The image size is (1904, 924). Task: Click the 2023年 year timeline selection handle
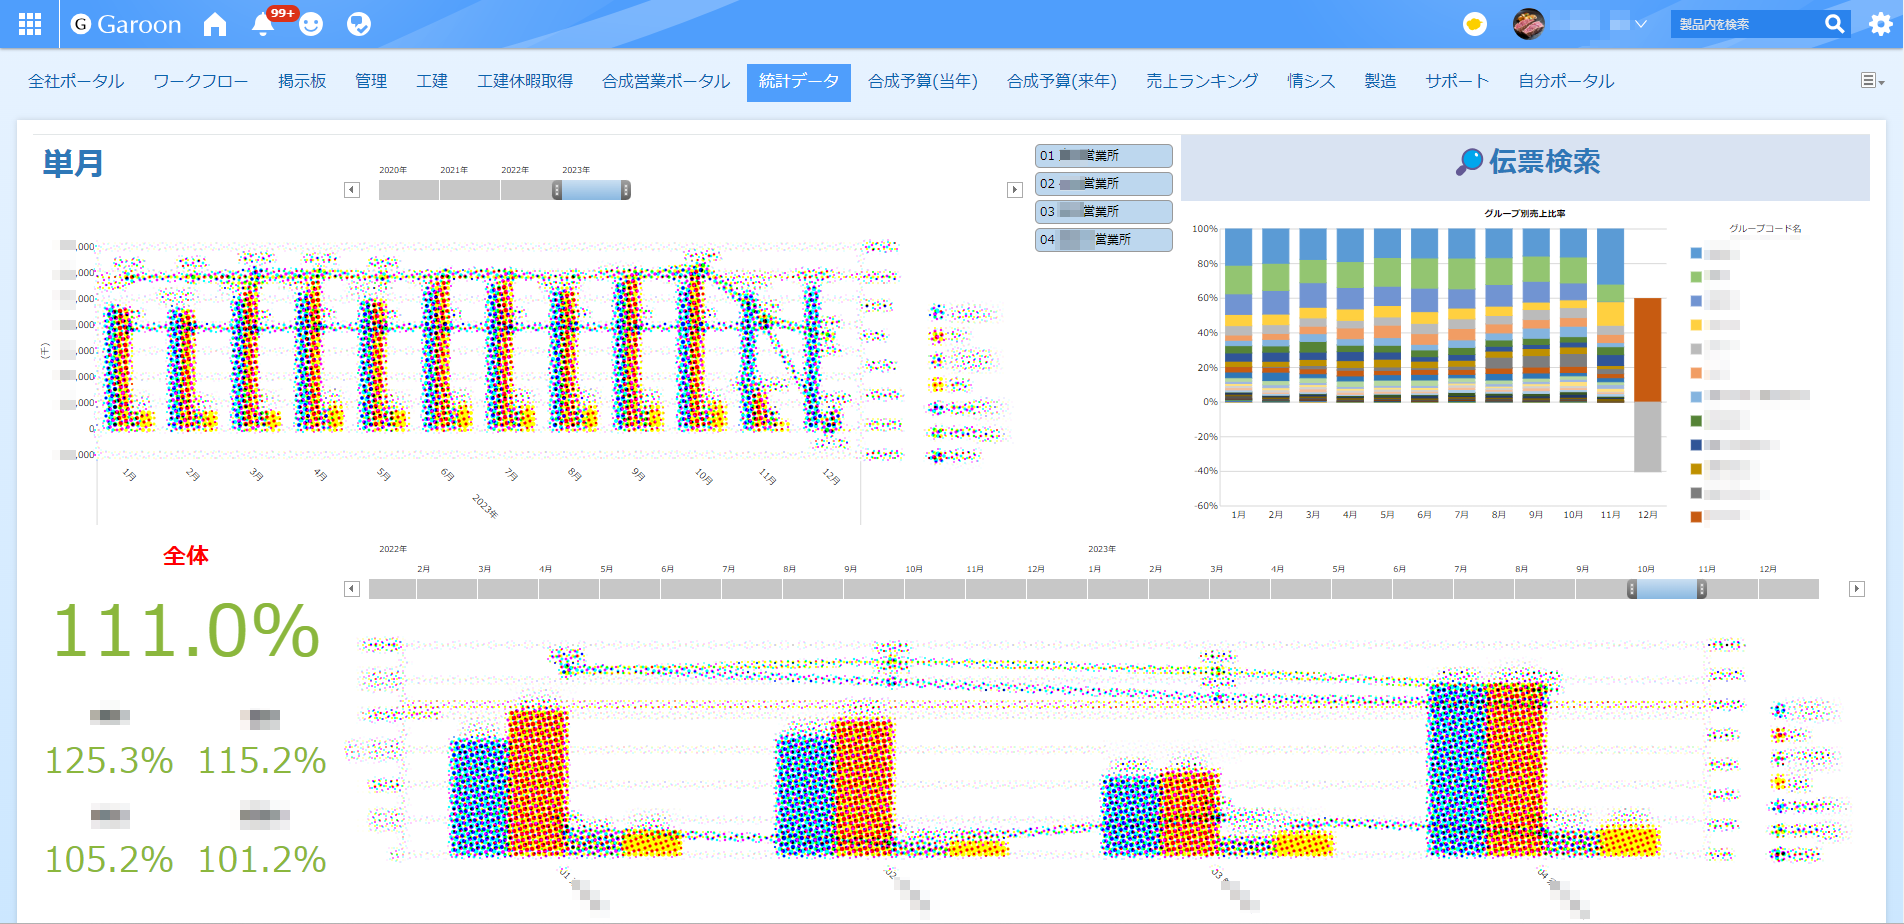tap(592, 190)
